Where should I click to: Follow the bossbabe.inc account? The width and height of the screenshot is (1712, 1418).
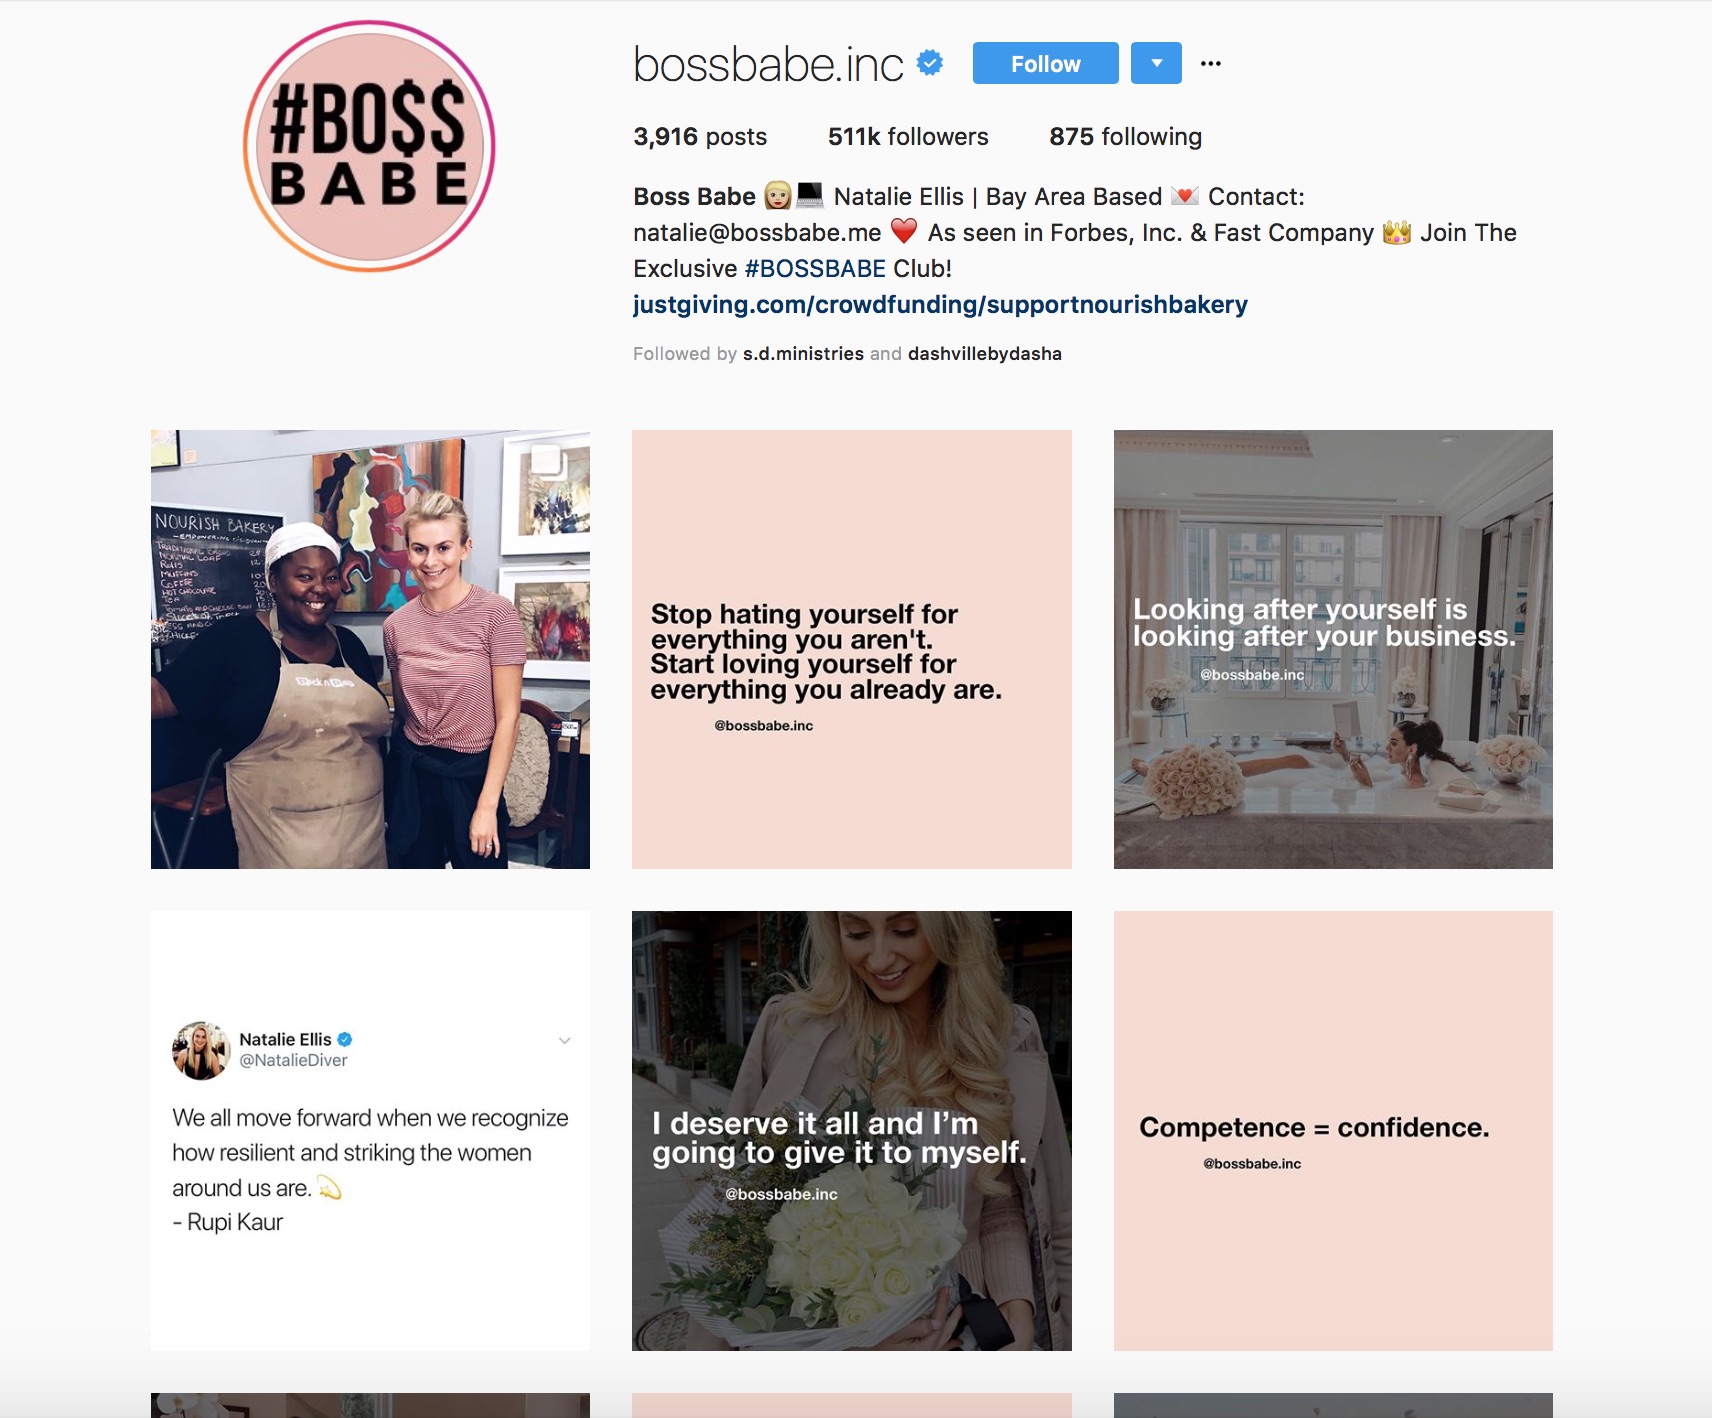(x=1045, y=63)
